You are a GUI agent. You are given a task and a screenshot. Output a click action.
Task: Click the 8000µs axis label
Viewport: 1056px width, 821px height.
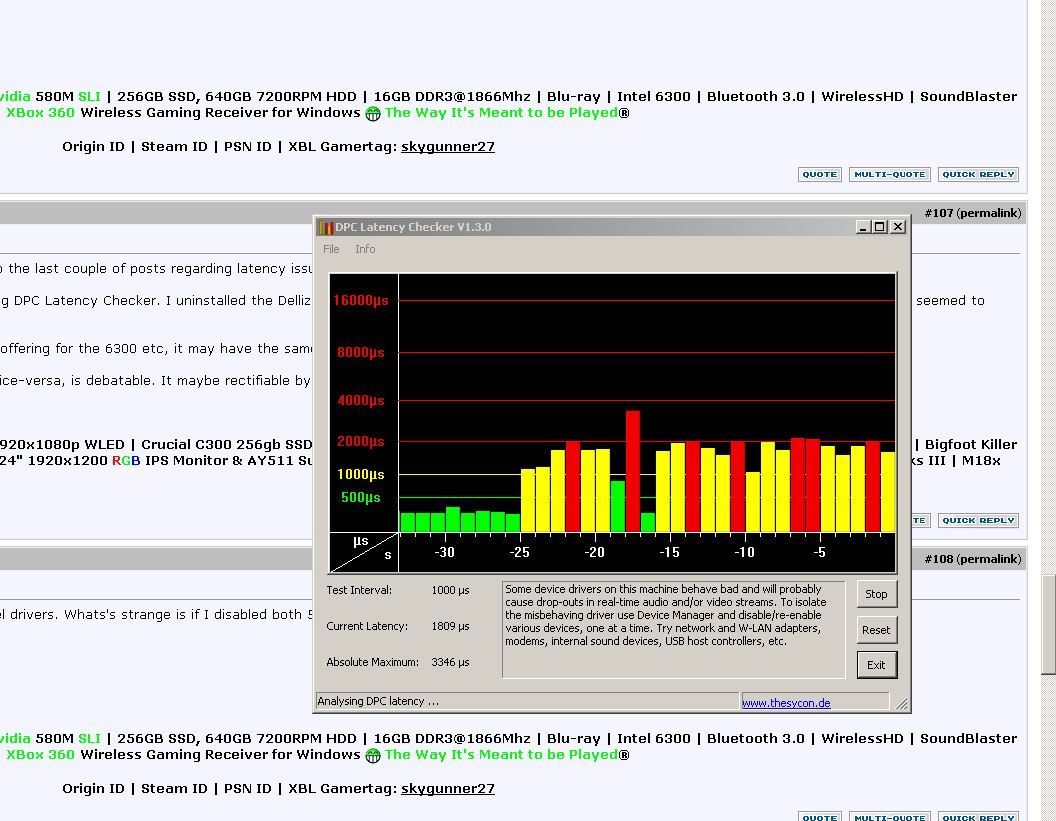361,352
